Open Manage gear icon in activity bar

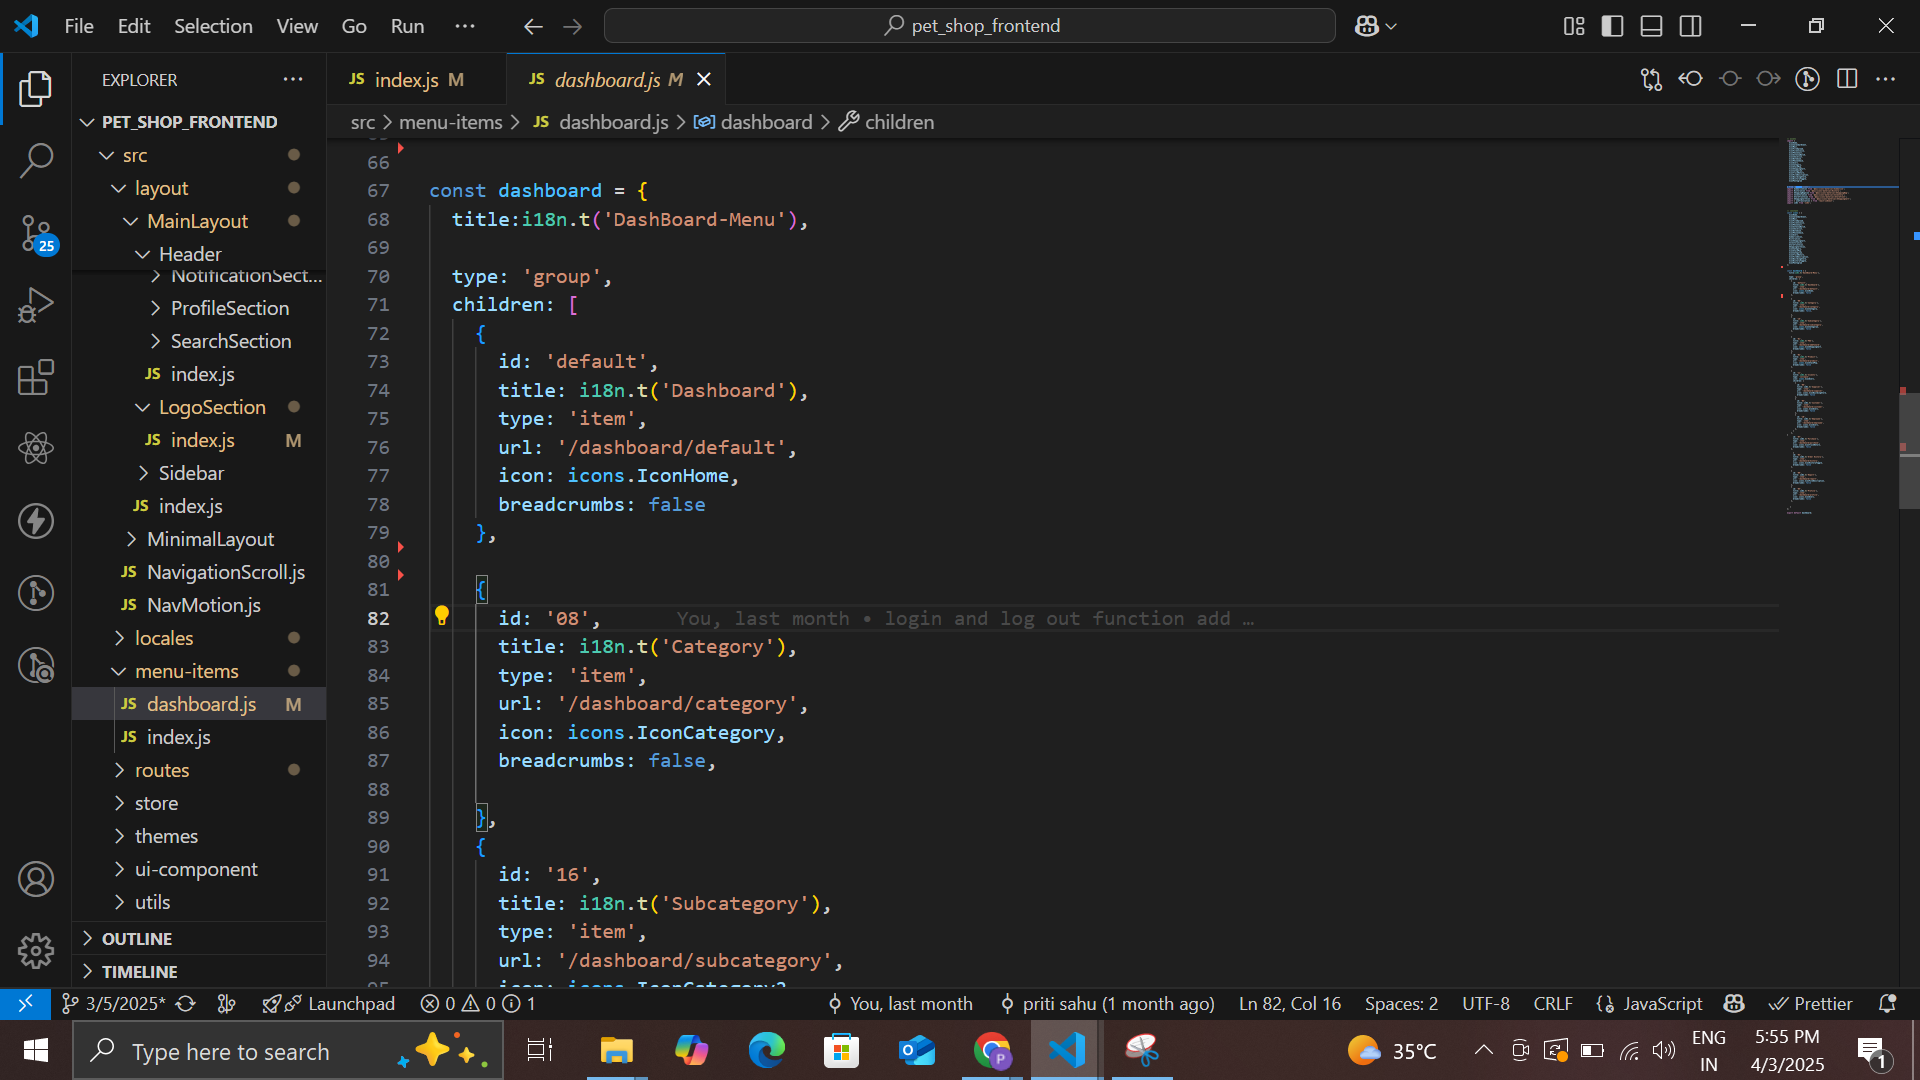36,951
